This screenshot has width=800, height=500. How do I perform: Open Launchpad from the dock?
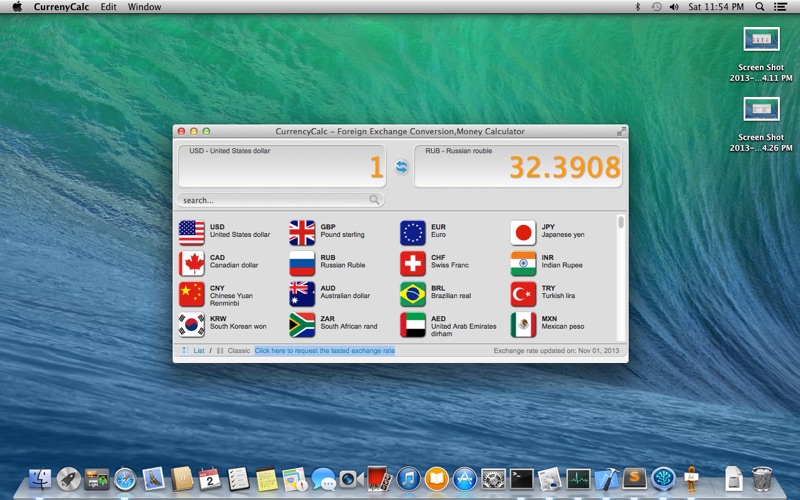point(68,479)
